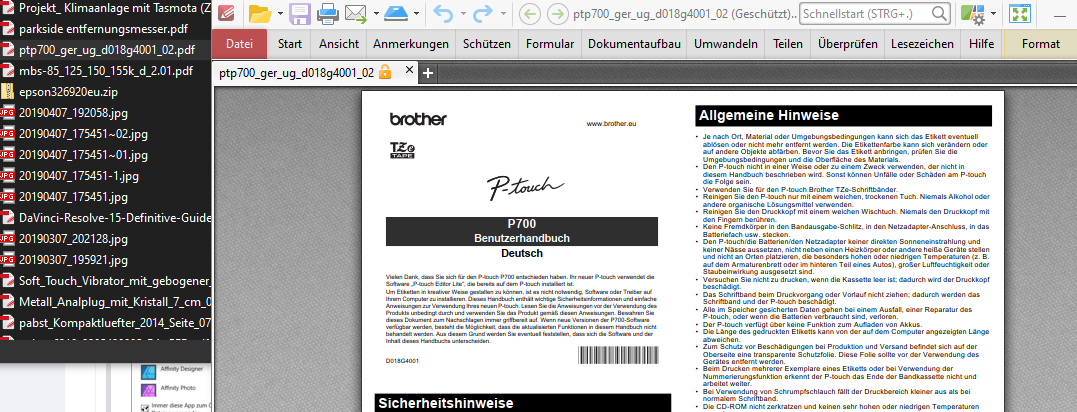Open the Schützen ribbon tab

click(x=487, y=44)
